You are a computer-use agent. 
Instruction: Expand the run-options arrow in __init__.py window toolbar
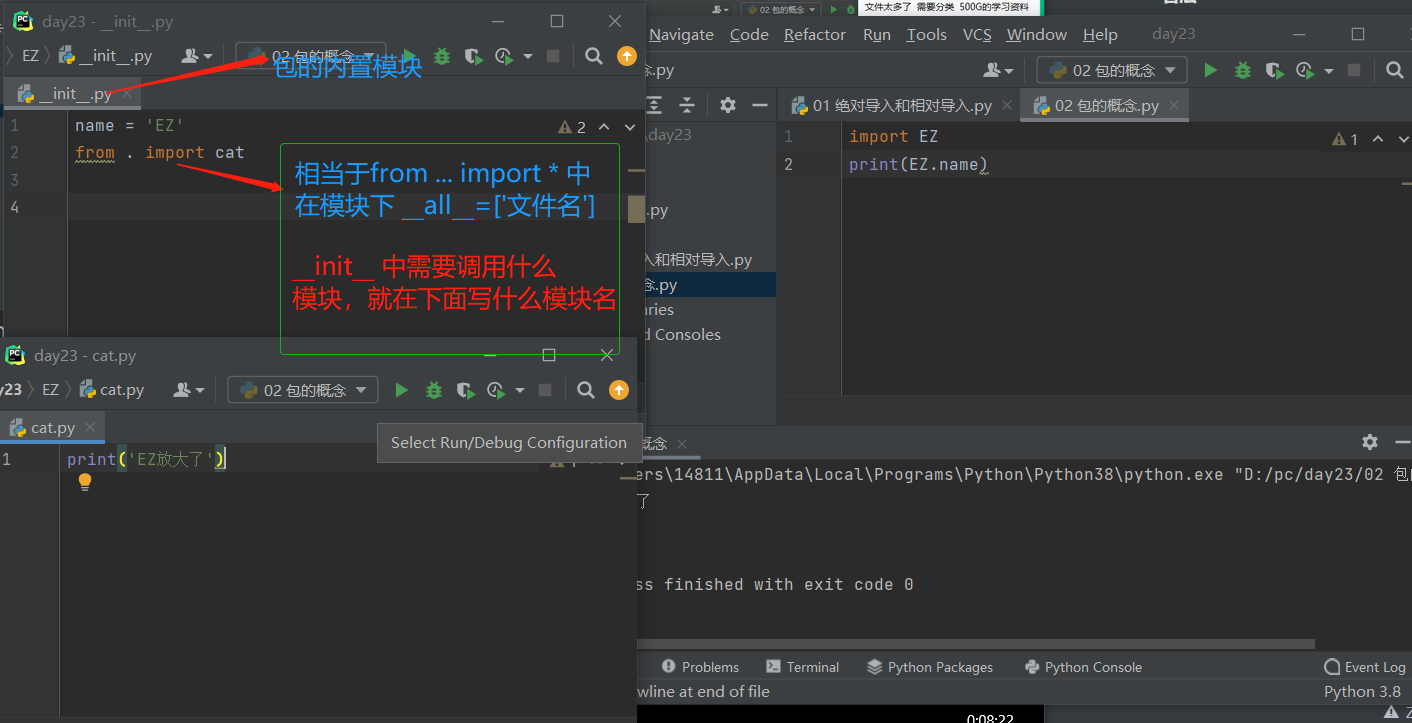point(528,57)
